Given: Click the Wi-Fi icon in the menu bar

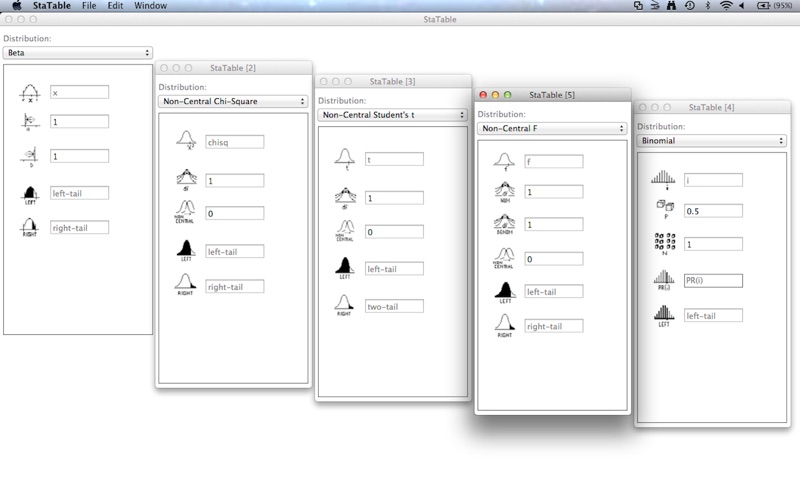Looking at the screenshot, I should (726, 6).
